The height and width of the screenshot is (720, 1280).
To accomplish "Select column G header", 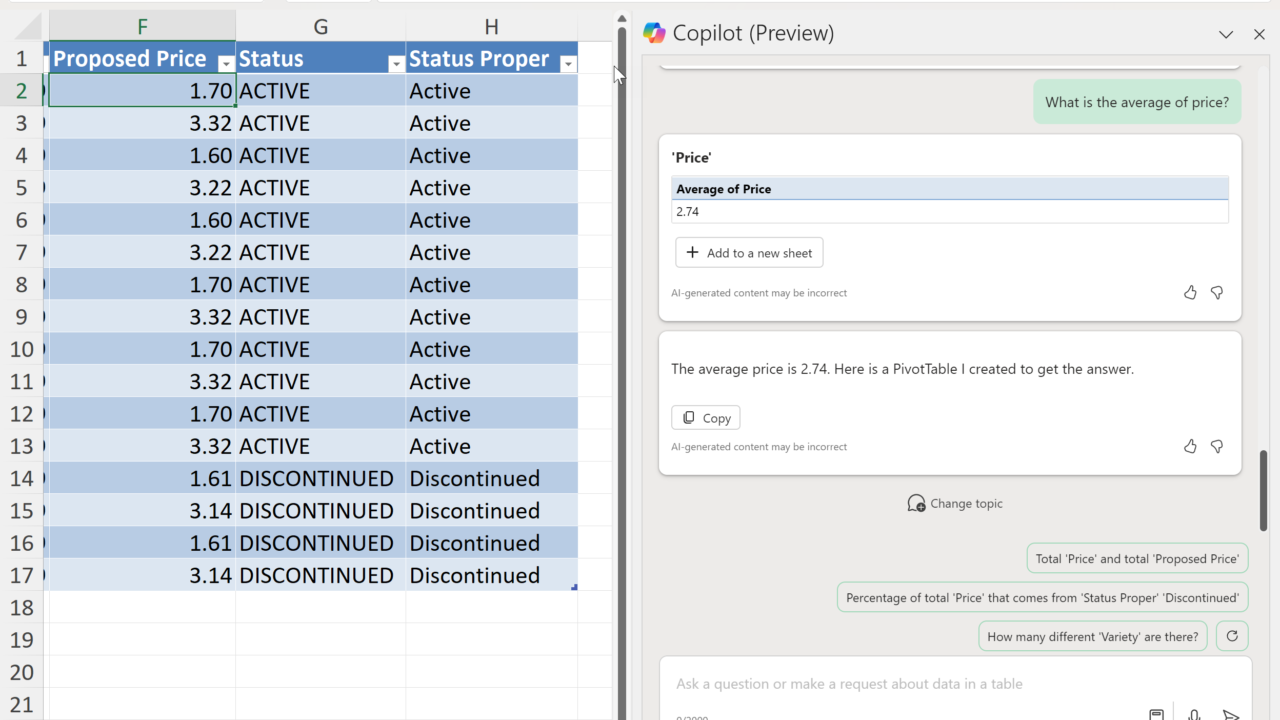I will pyautogui.click(x=321, y=27).
